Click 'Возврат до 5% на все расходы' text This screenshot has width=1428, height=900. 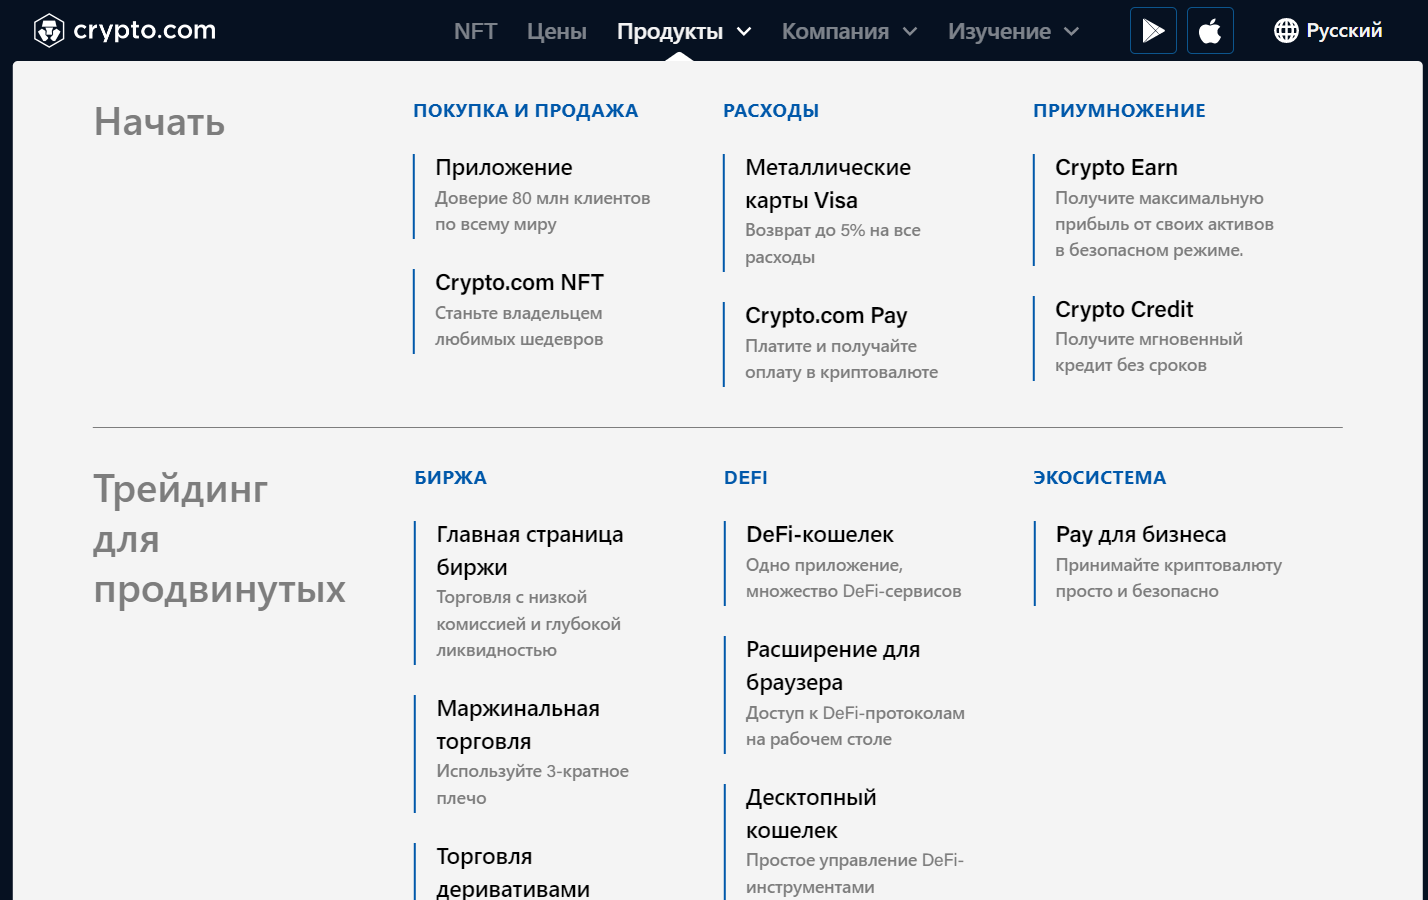click(x=833, y=243)
